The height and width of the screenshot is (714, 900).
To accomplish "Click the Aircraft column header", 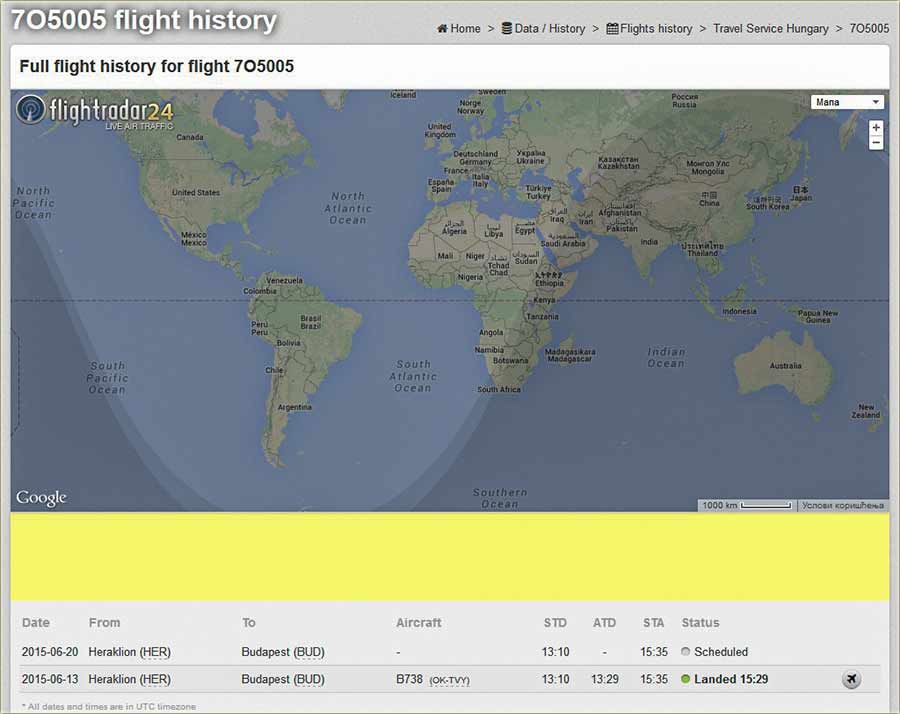I will (418, 623).
